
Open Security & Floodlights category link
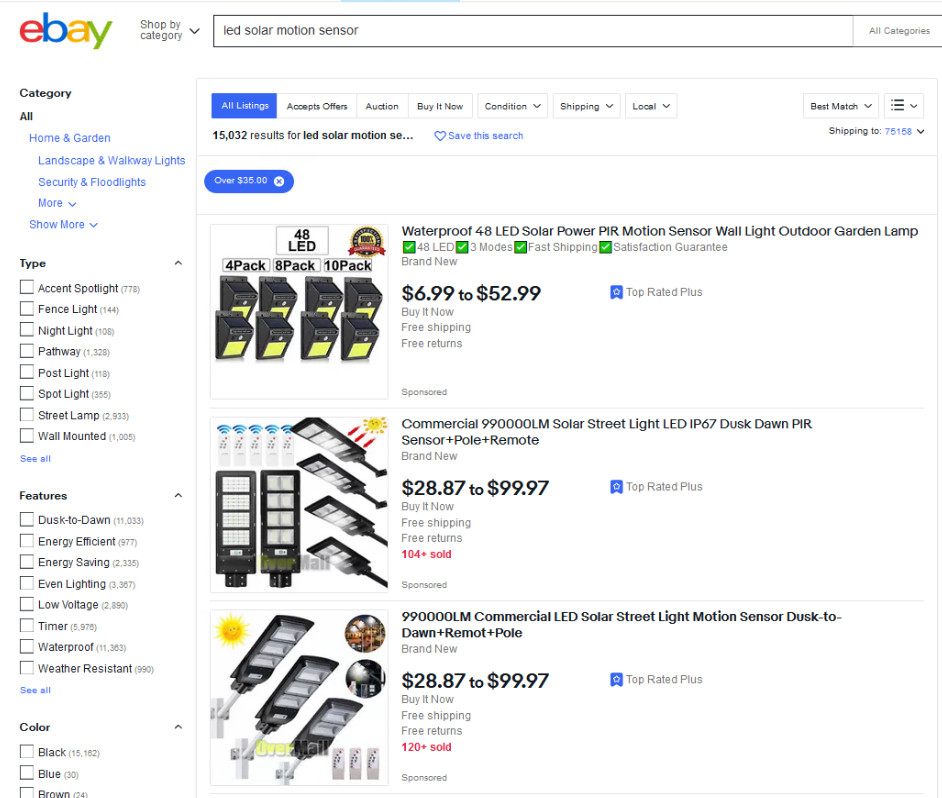92,182
